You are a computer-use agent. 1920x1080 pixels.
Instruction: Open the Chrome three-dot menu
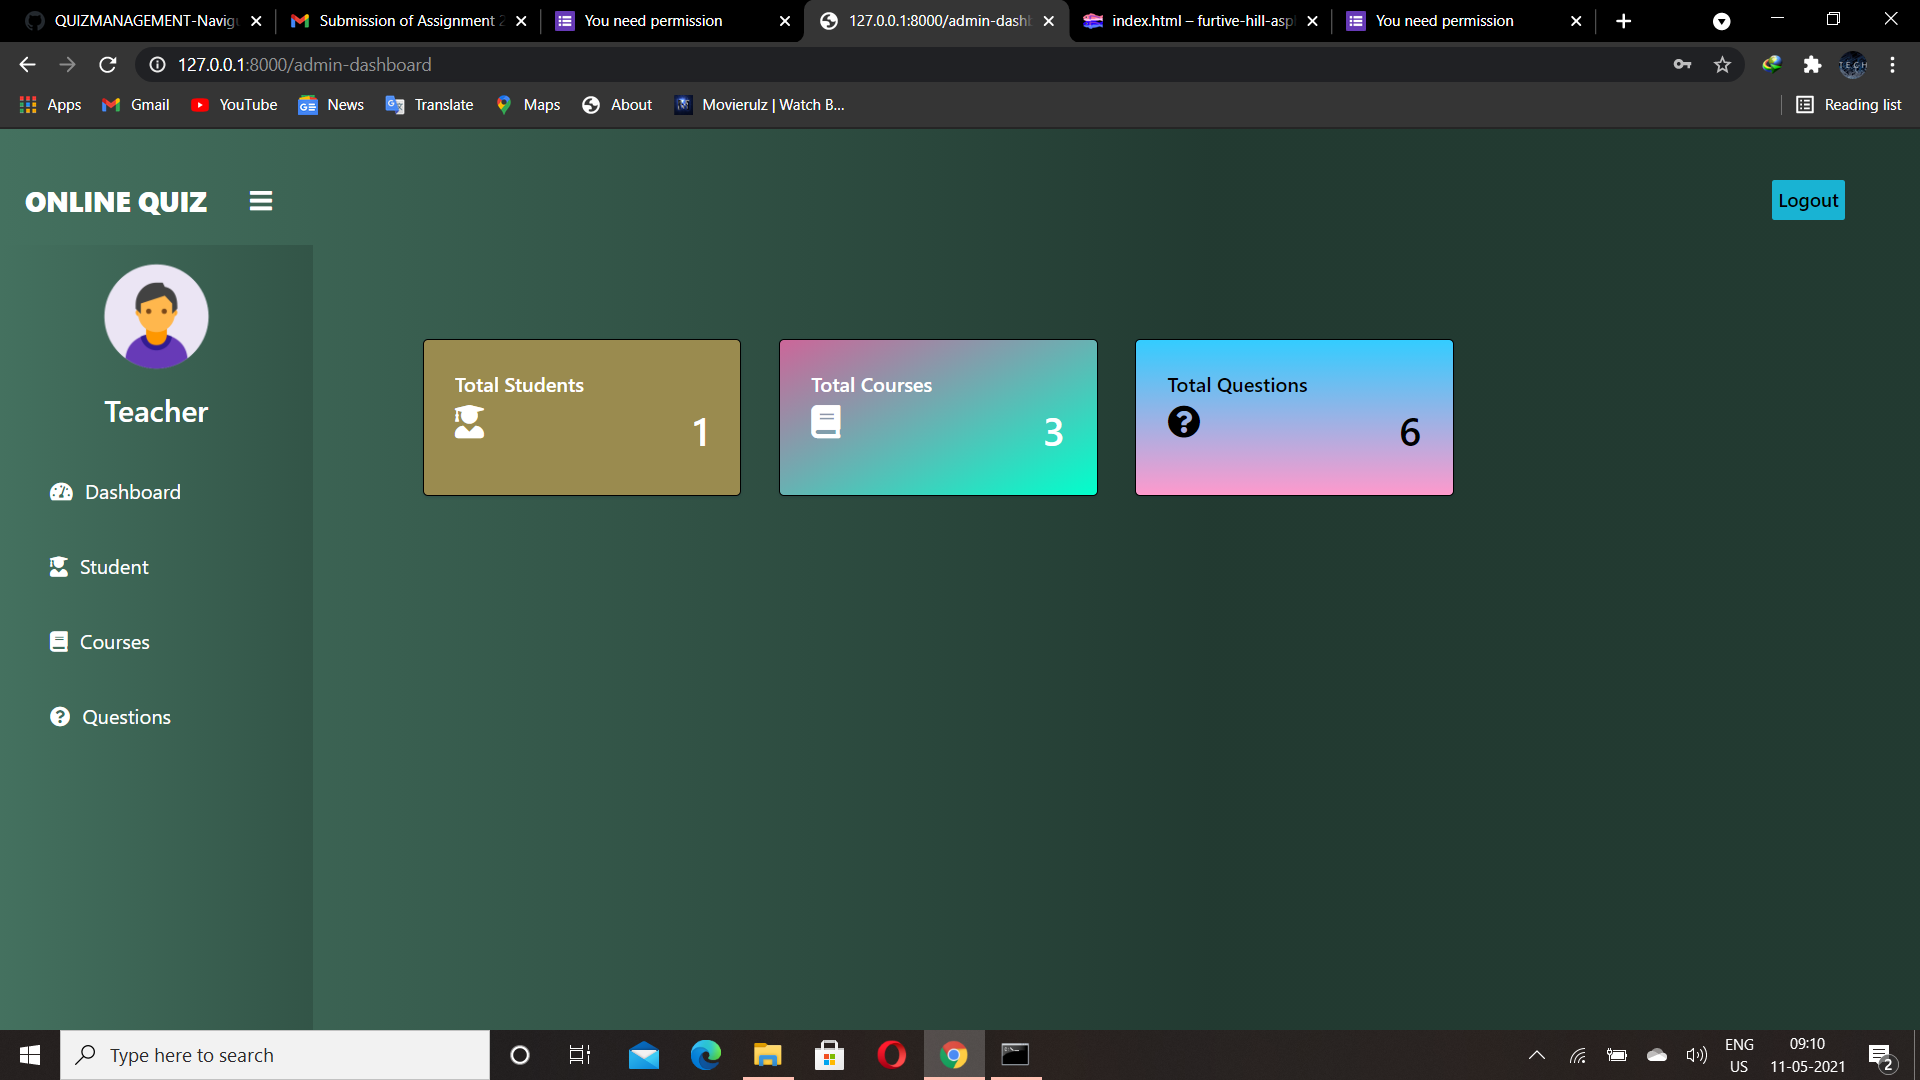(1893, 64)
